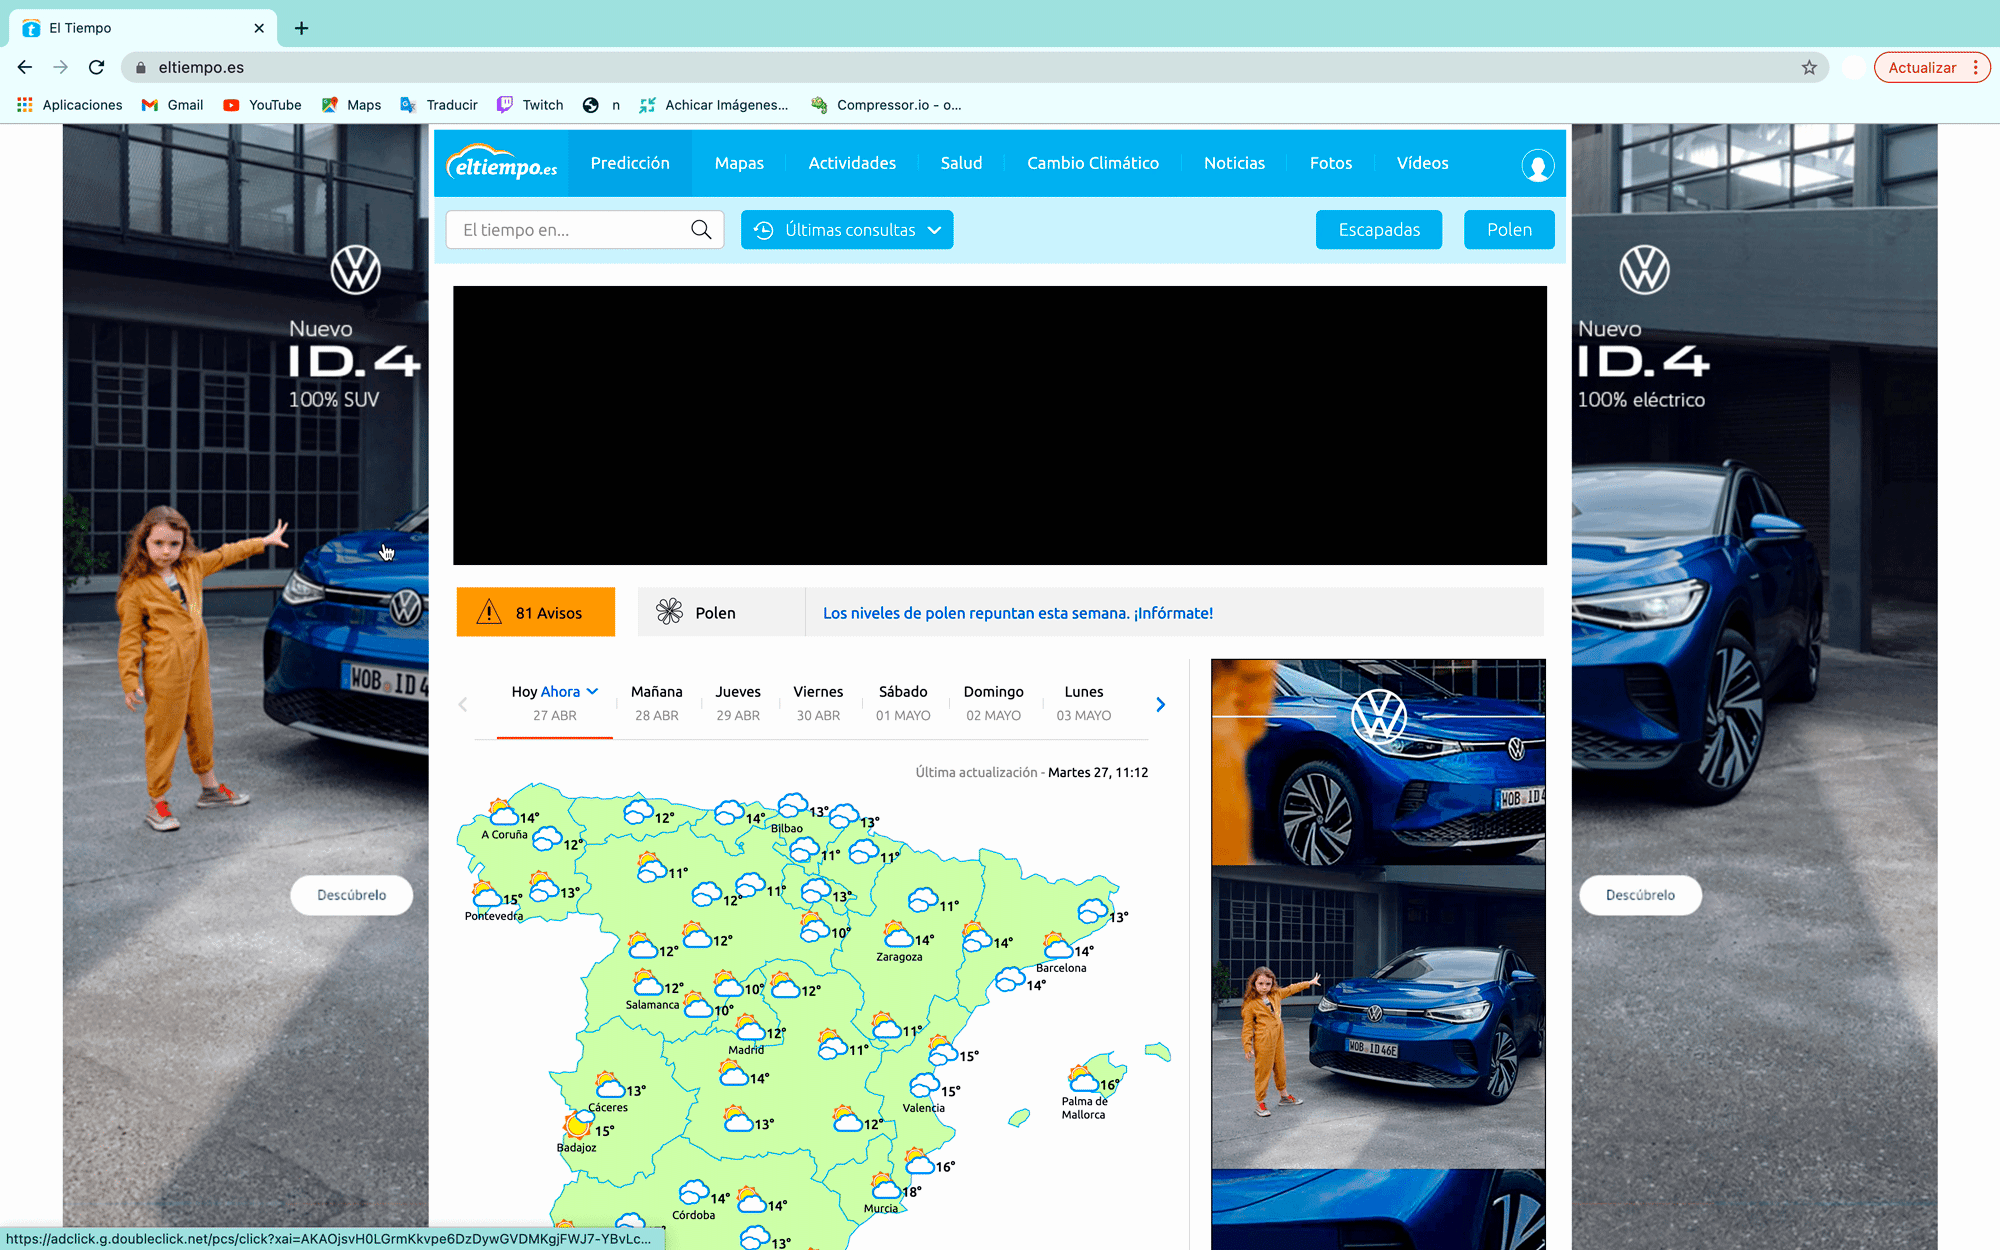Select the Jueves 29 ABR tab

point(738,703)
